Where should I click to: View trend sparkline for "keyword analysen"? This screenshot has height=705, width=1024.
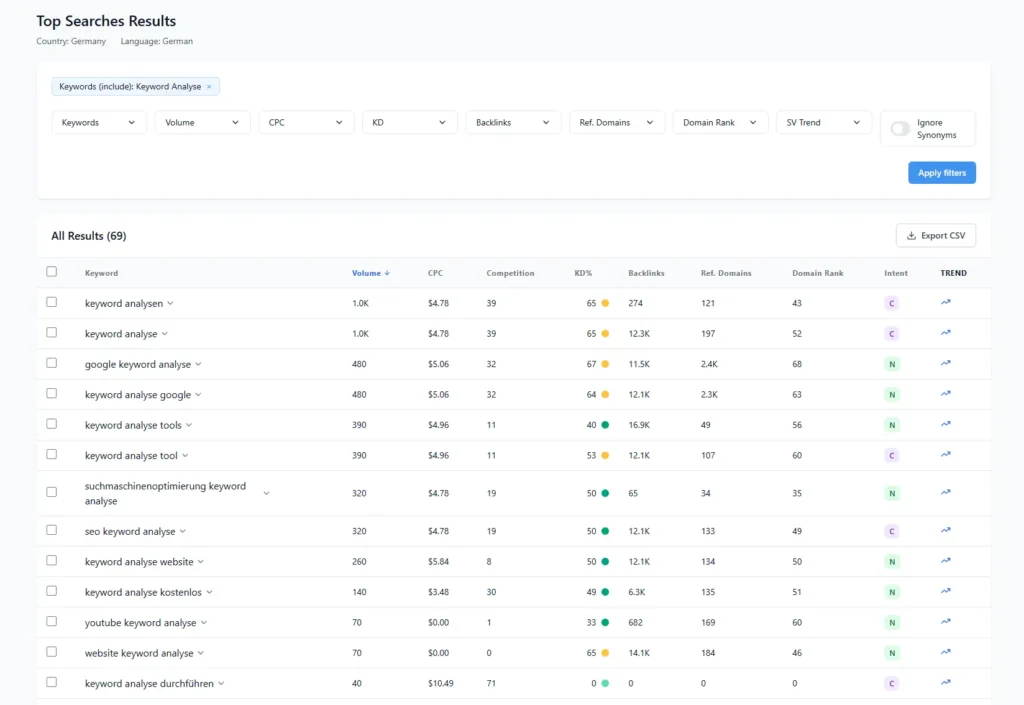coord(945,302)
